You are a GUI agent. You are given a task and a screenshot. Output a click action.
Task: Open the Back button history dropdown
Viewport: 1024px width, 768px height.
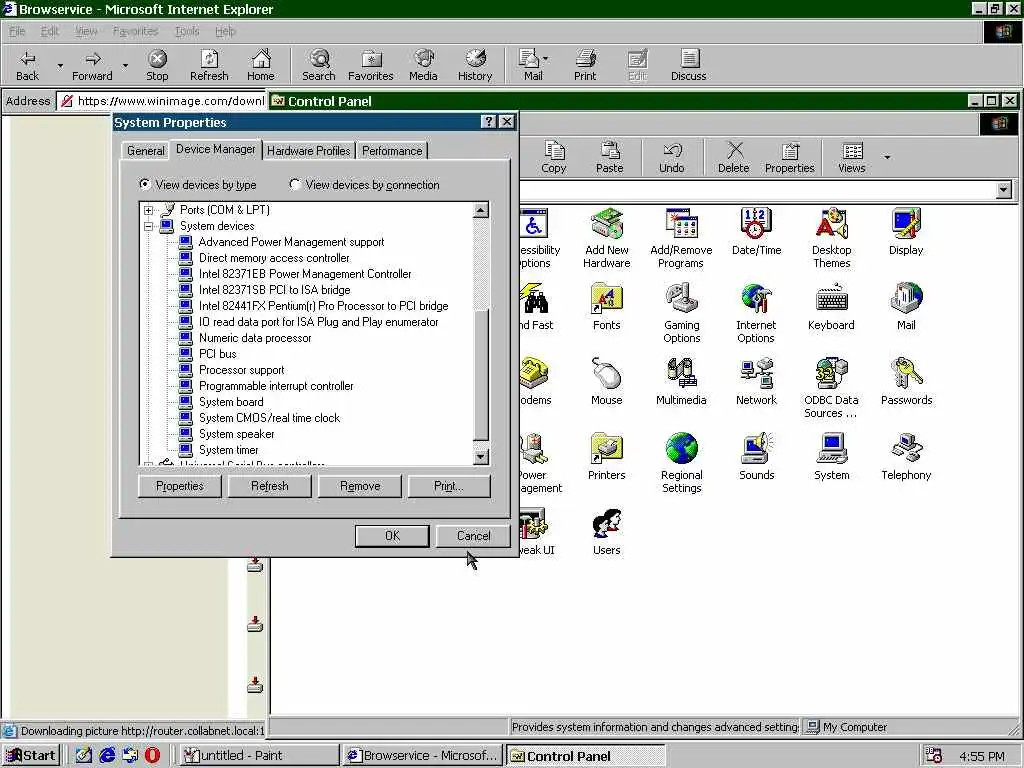pos(60,66)
